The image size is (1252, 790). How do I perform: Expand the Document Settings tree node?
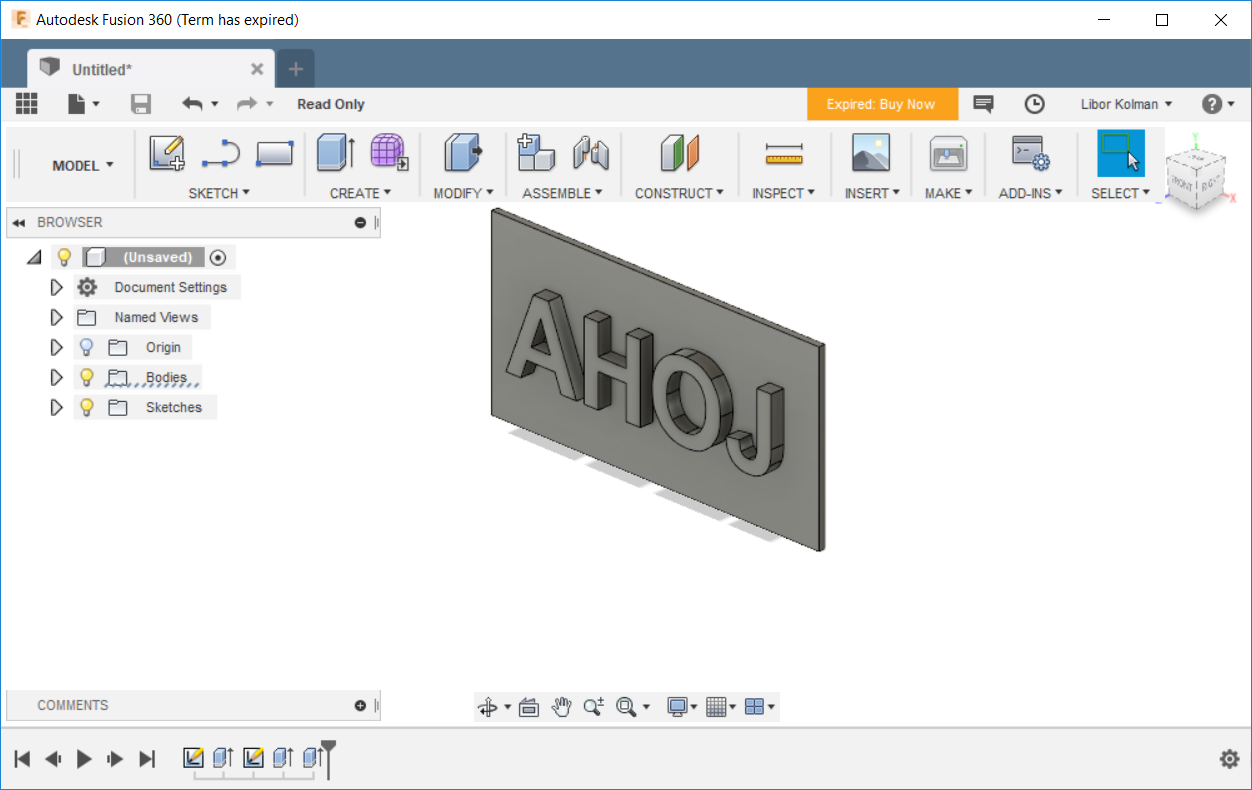click(56, 287)
